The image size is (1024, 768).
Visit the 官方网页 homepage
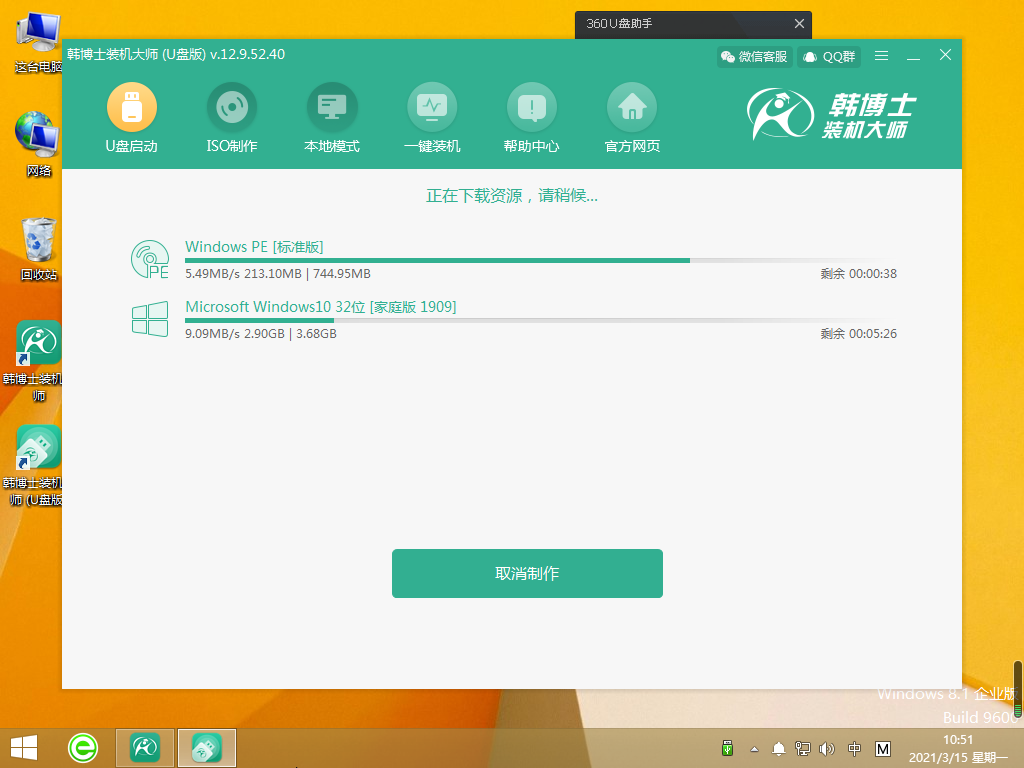point(631,107)
